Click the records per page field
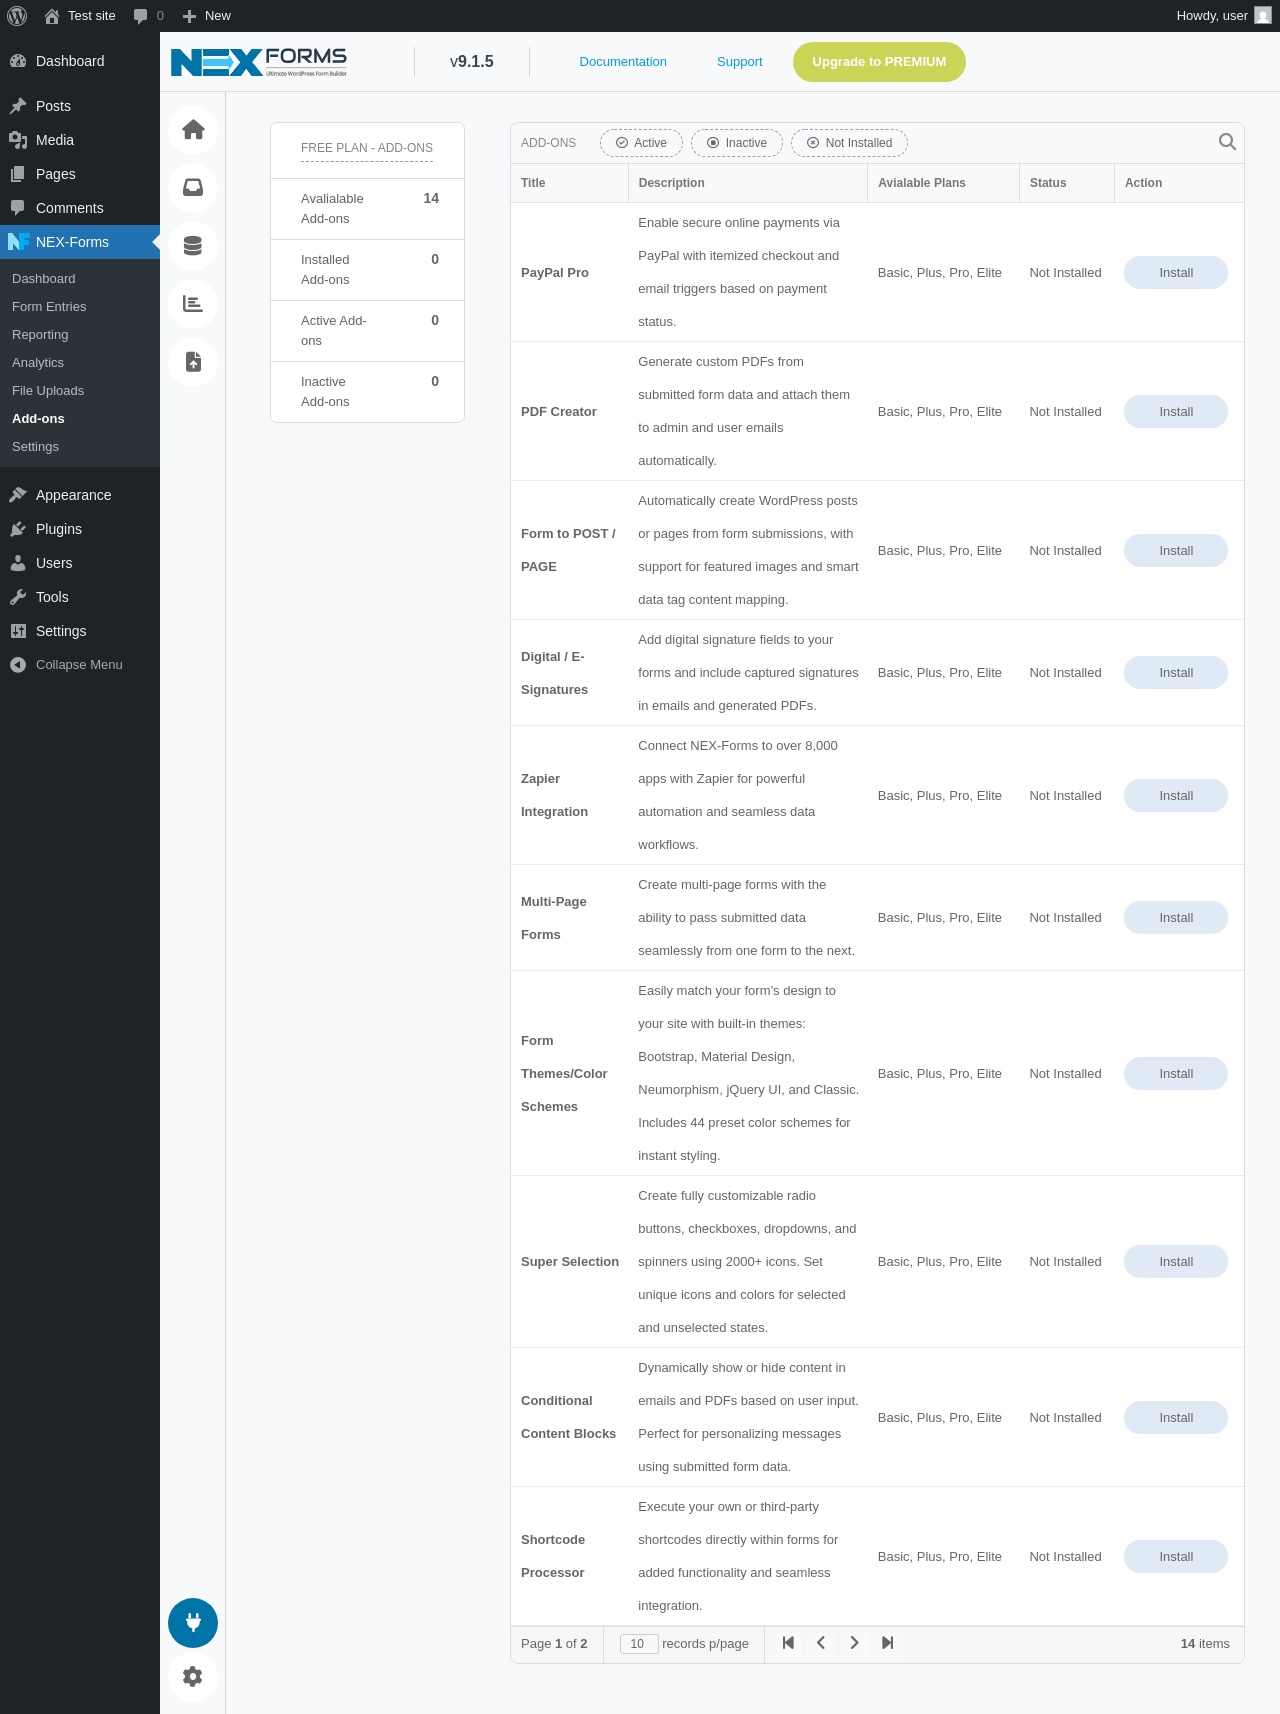This screenshot has height=1714, width=1280. (639, 1644)
